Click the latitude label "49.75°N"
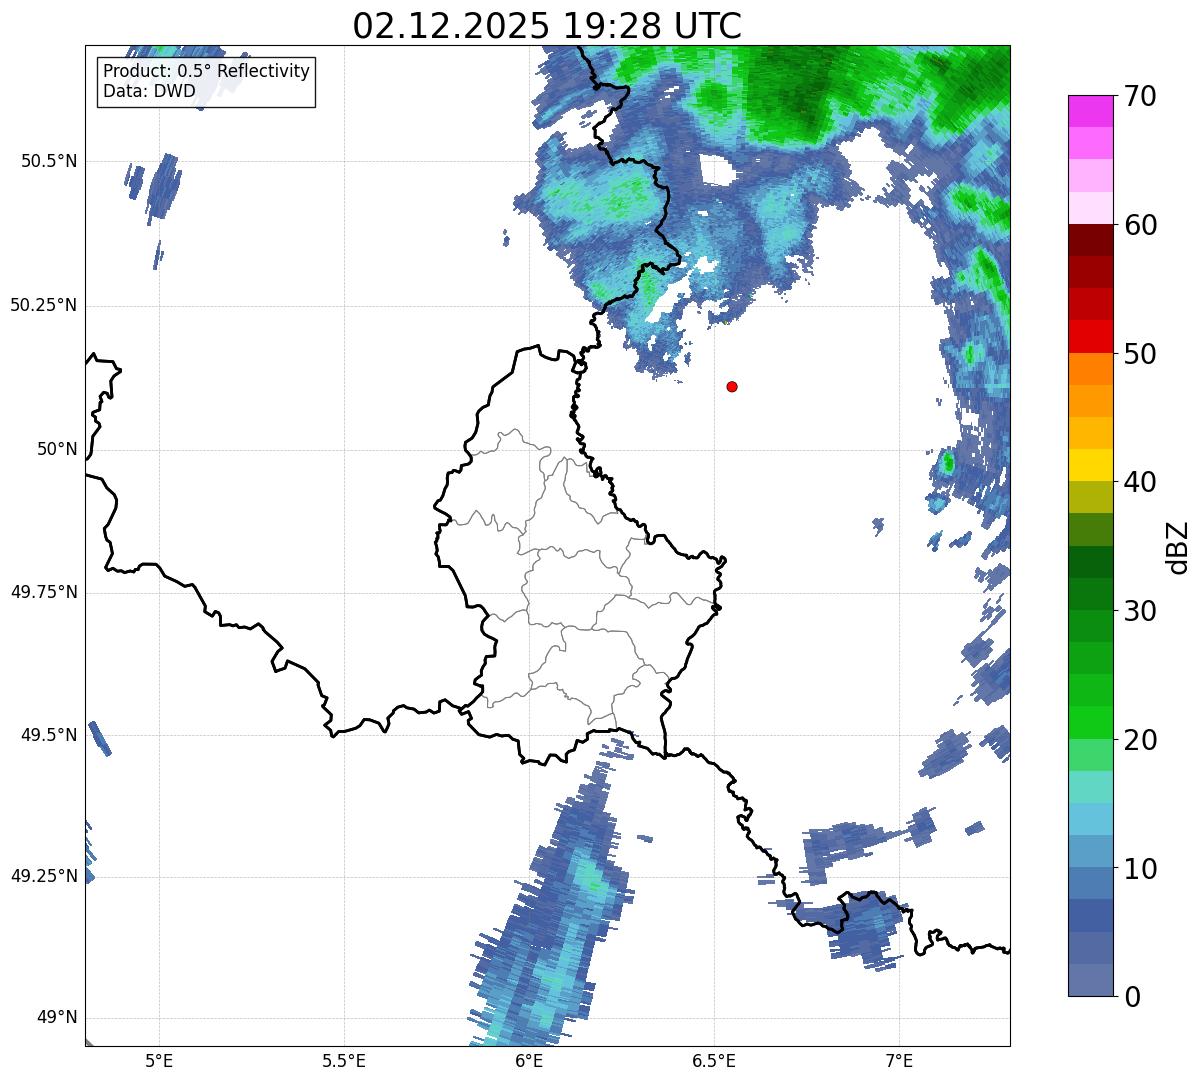 44,592
